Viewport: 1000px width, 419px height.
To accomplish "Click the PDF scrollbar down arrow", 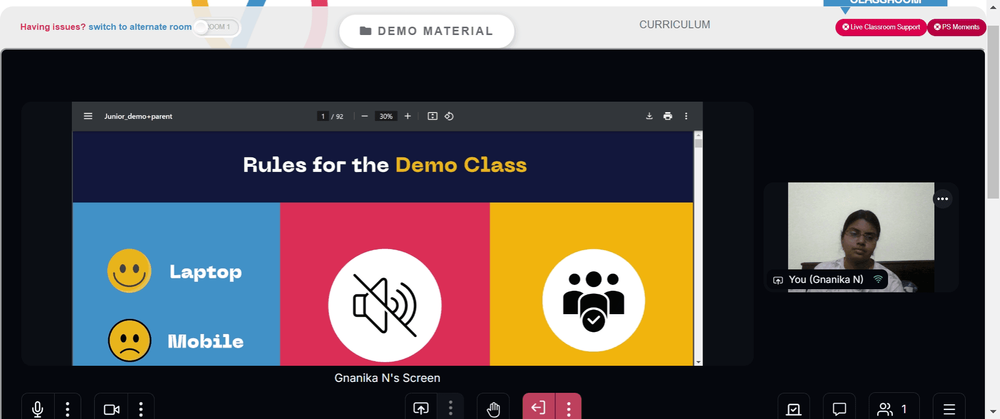I will point(698,362).
